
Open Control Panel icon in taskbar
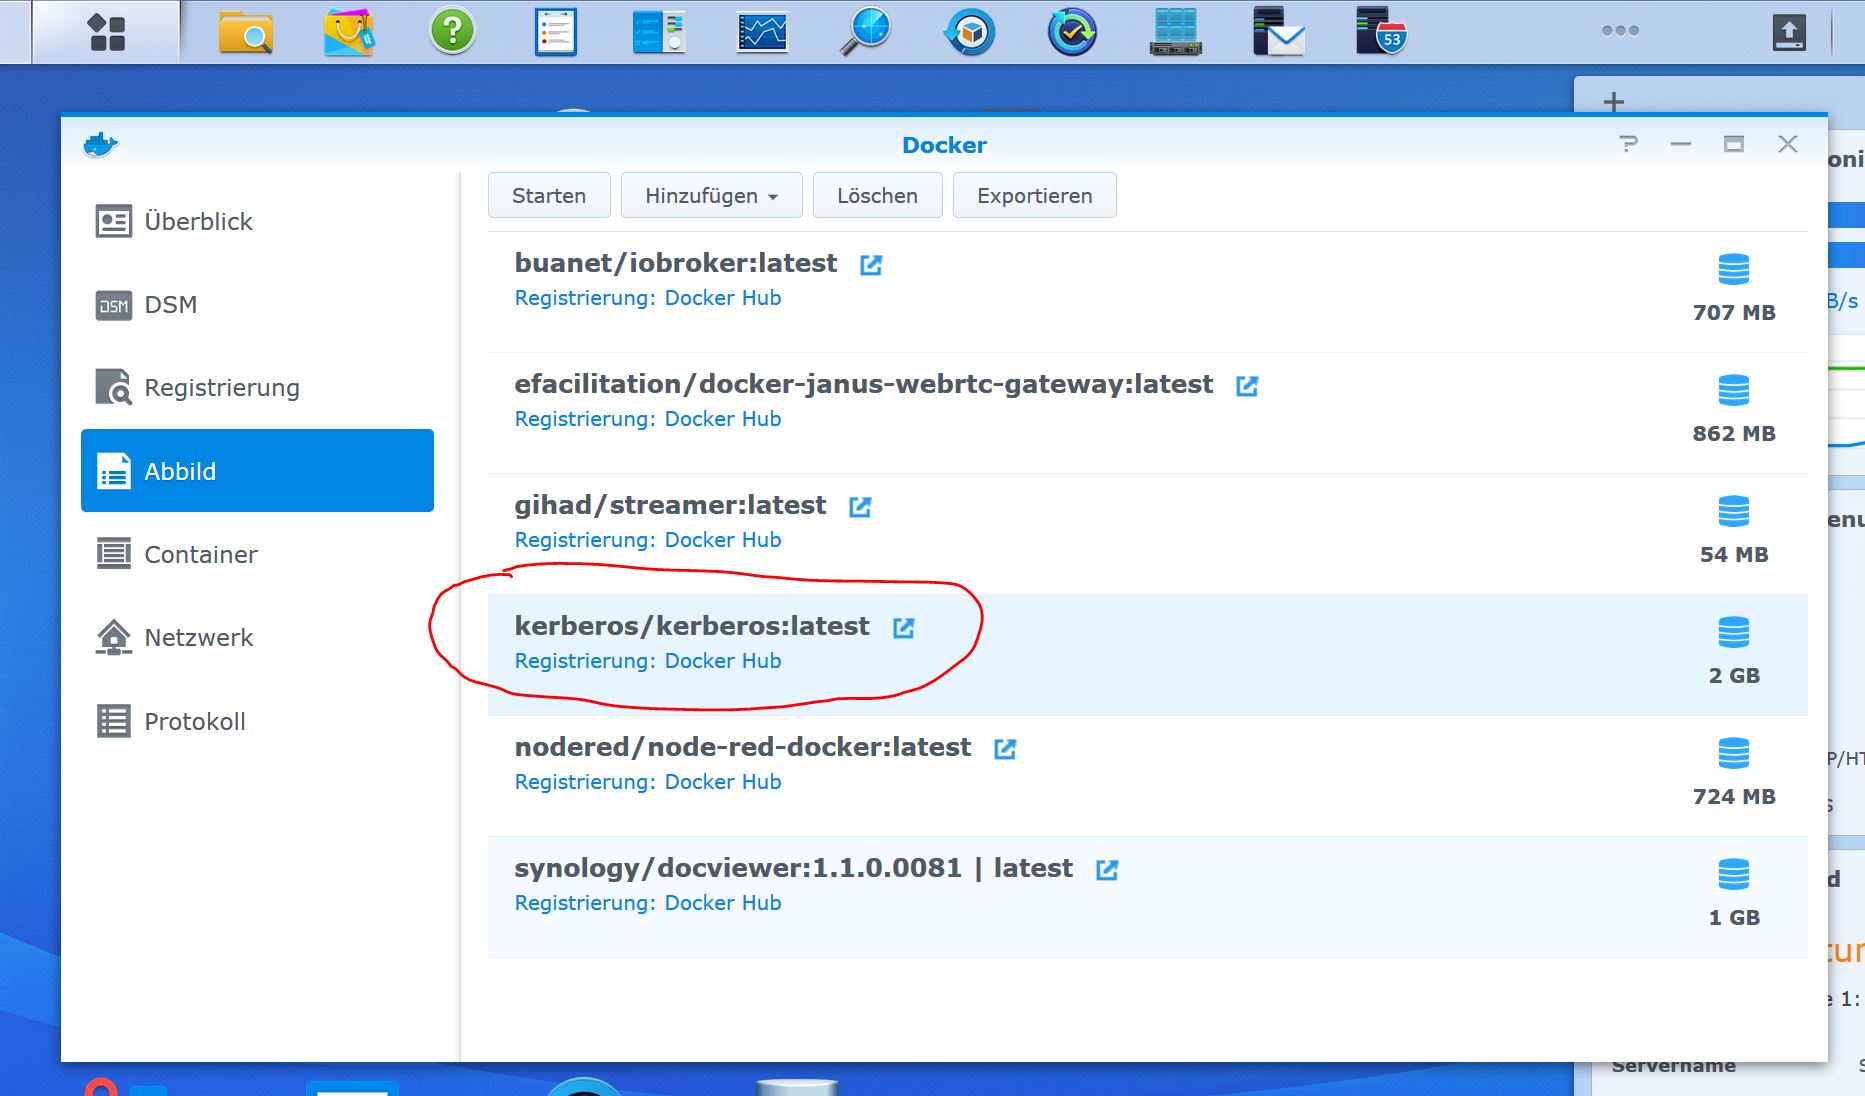click(x=659, y=32)
